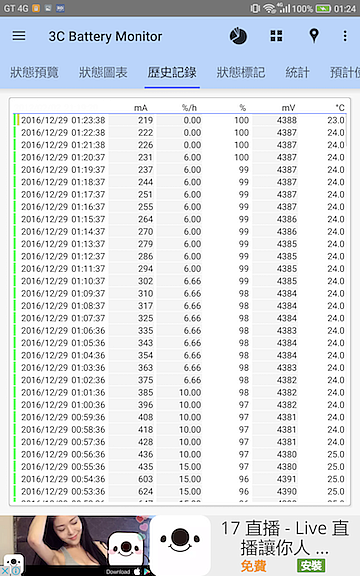Tap the 219 mA value
Viewport: 360px width, 576px height.
[x=145, y=120]
